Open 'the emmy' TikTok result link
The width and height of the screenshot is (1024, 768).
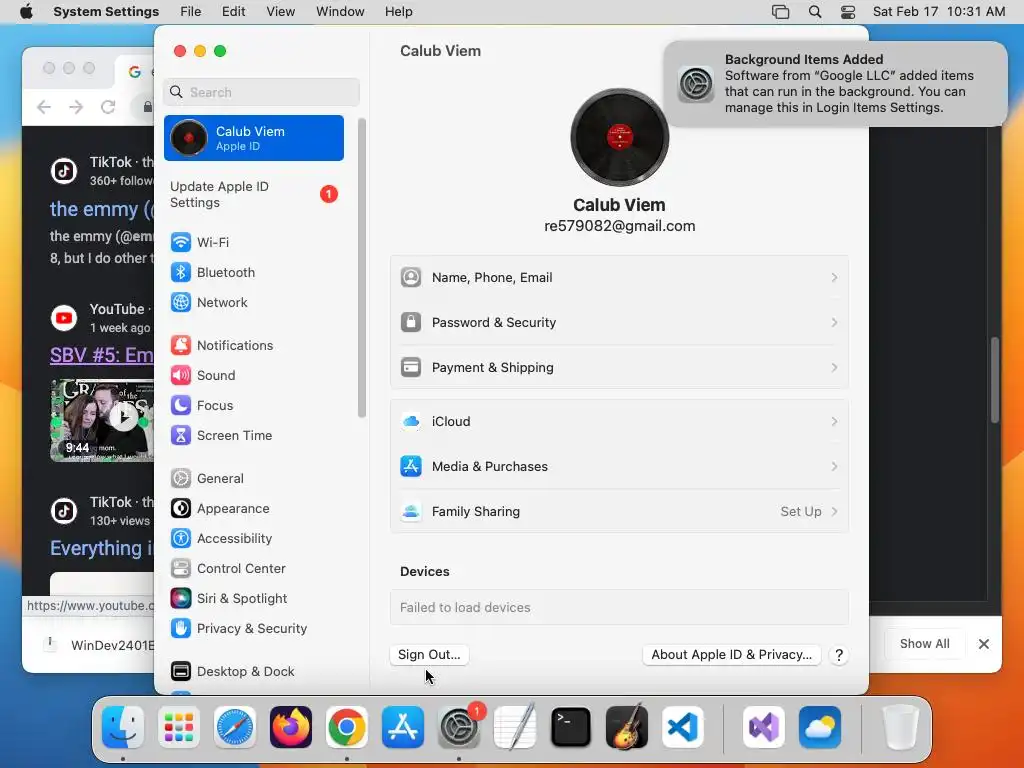click(x=102, y=209)
